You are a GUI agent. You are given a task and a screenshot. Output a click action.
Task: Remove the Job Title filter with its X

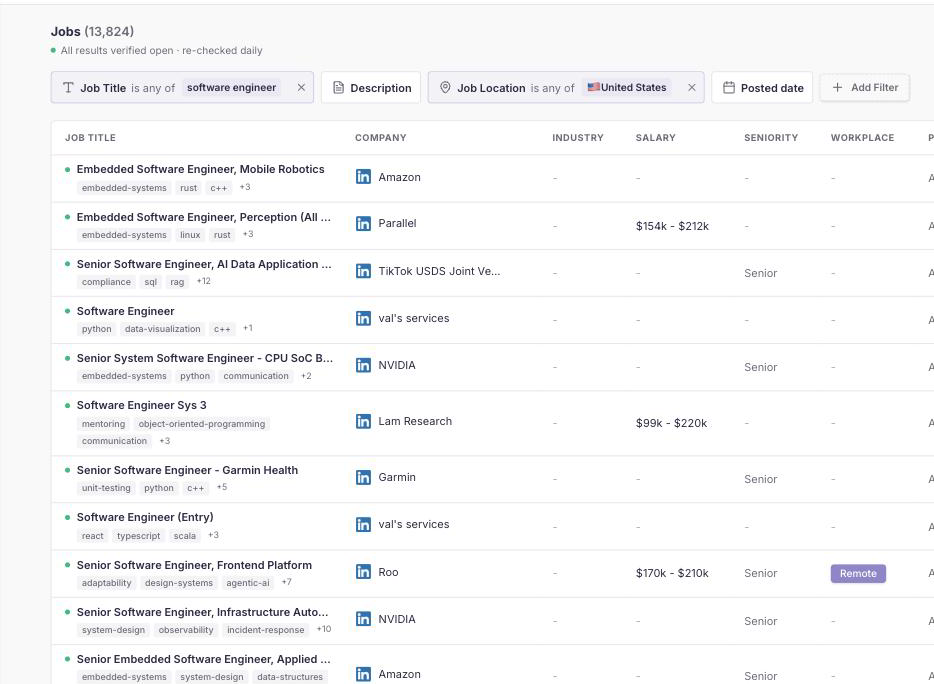(x=301, y=88)
